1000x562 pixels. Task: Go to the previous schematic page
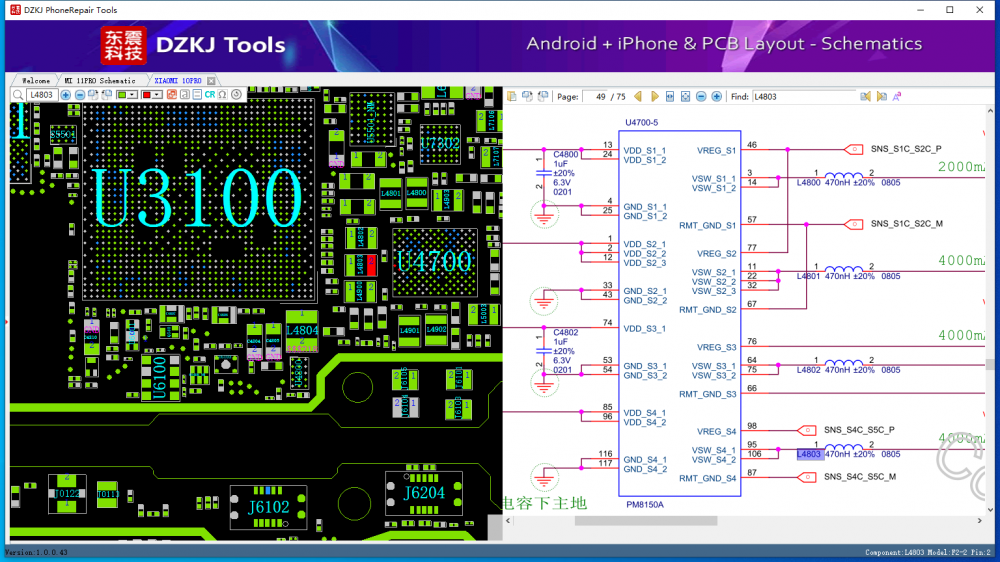[640, 97]
